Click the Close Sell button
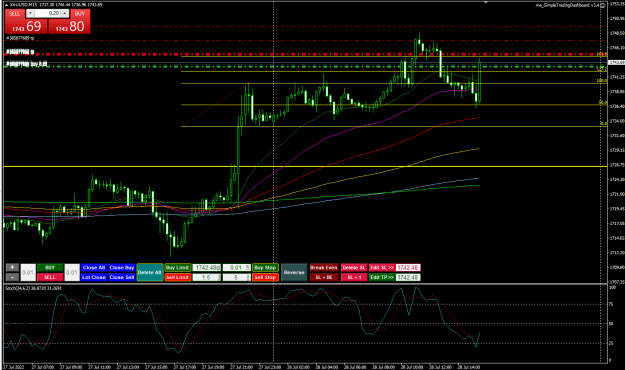 (x=122, y=277)
